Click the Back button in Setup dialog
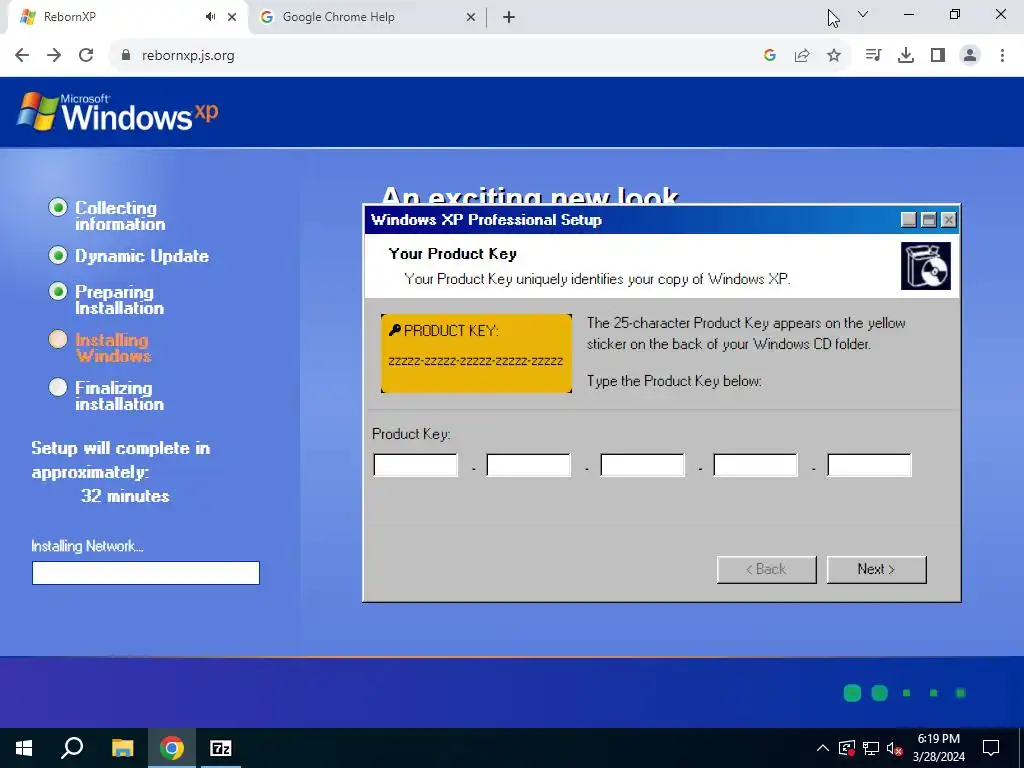 coord(767,569)
